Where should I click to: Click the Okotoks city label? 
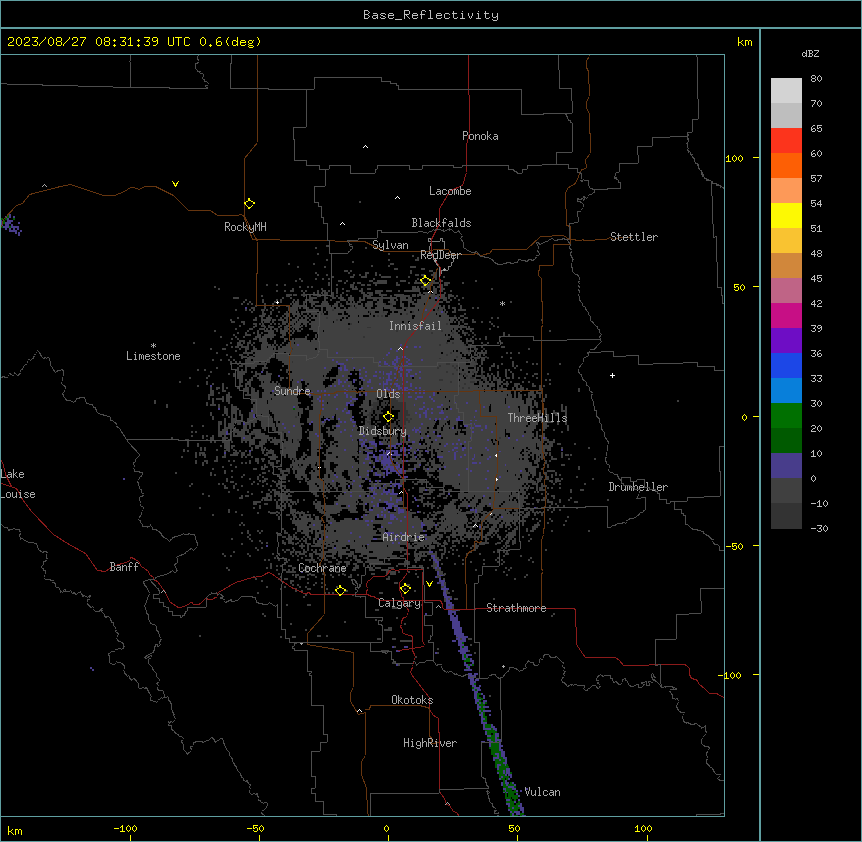(x=412, y=700)
